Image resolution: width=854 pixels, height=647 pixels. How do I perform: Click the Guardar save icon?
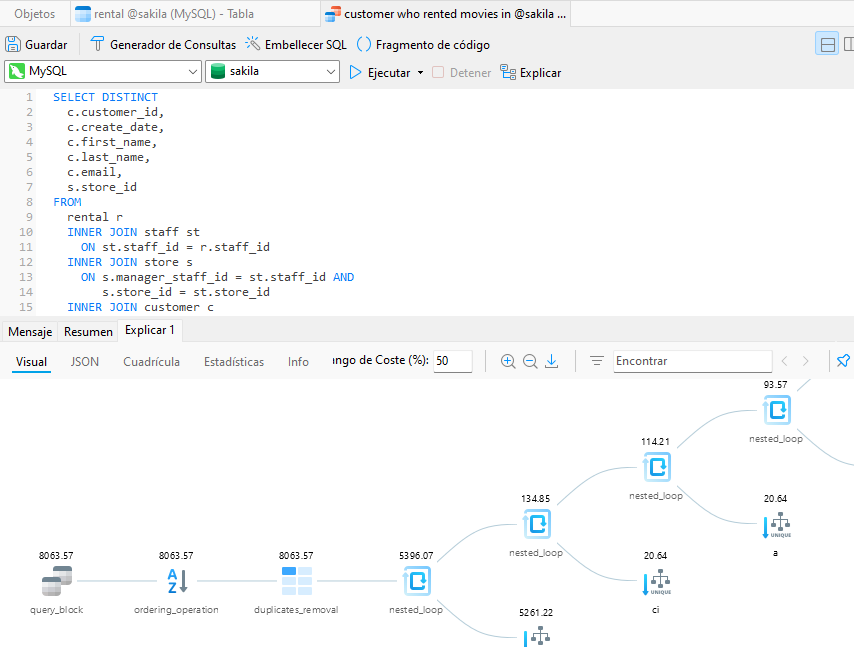pos(13,44)
